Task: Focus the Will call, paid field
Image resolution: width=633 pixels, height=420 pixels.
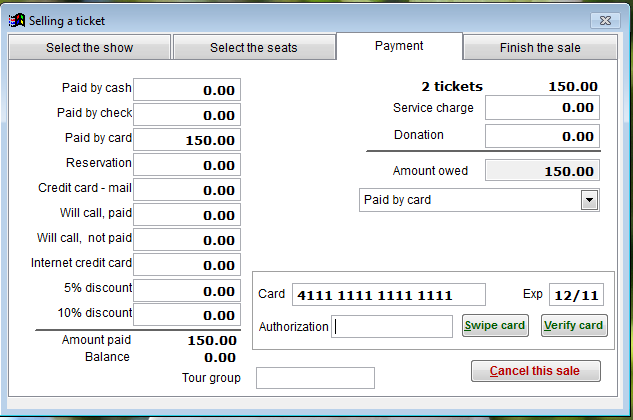Action: click(187, 215)
